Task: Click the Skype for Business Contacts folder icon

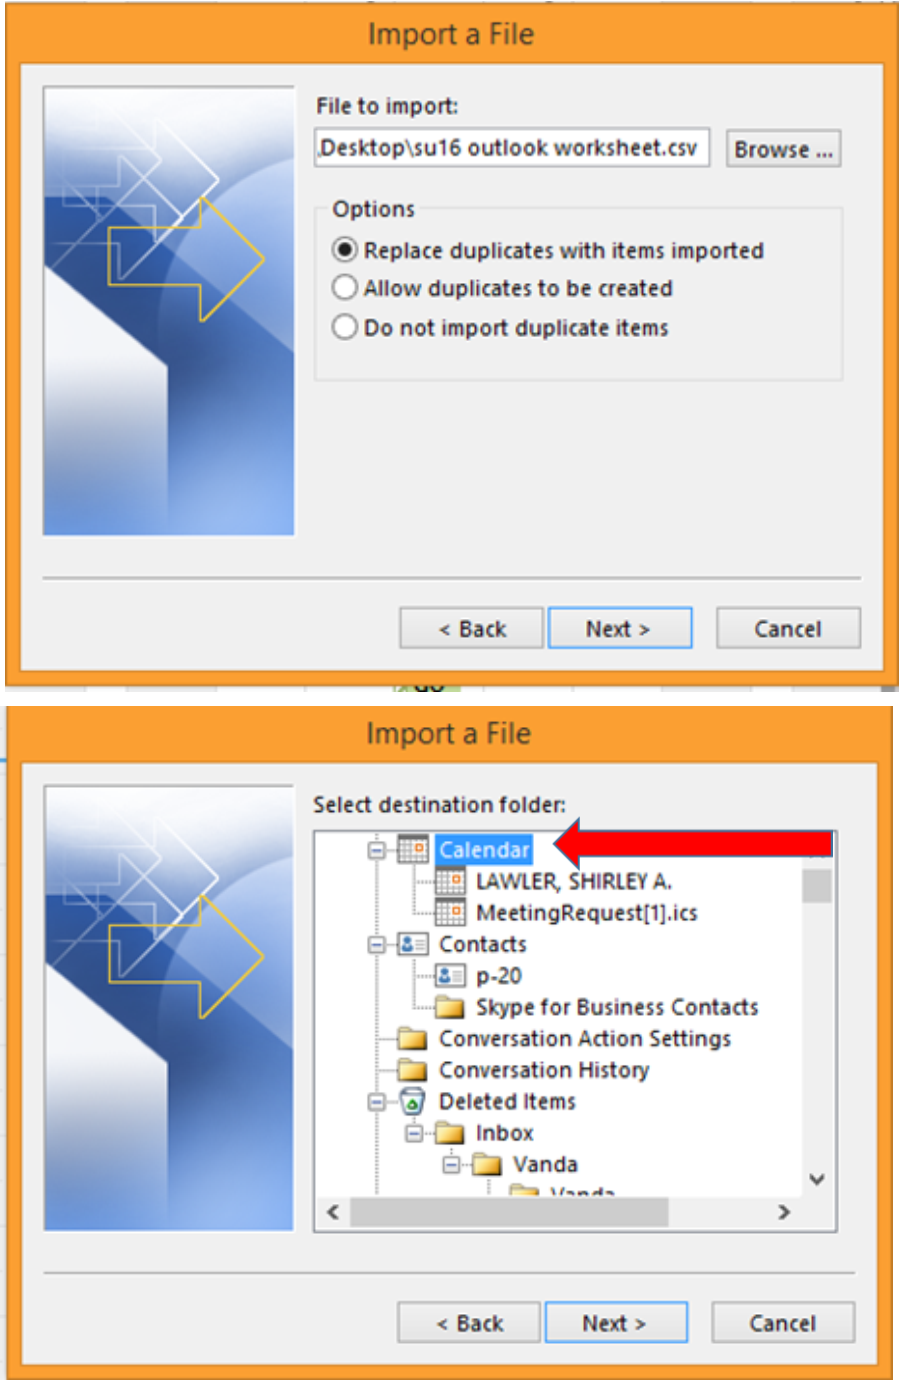Action: click(450, 1007)
